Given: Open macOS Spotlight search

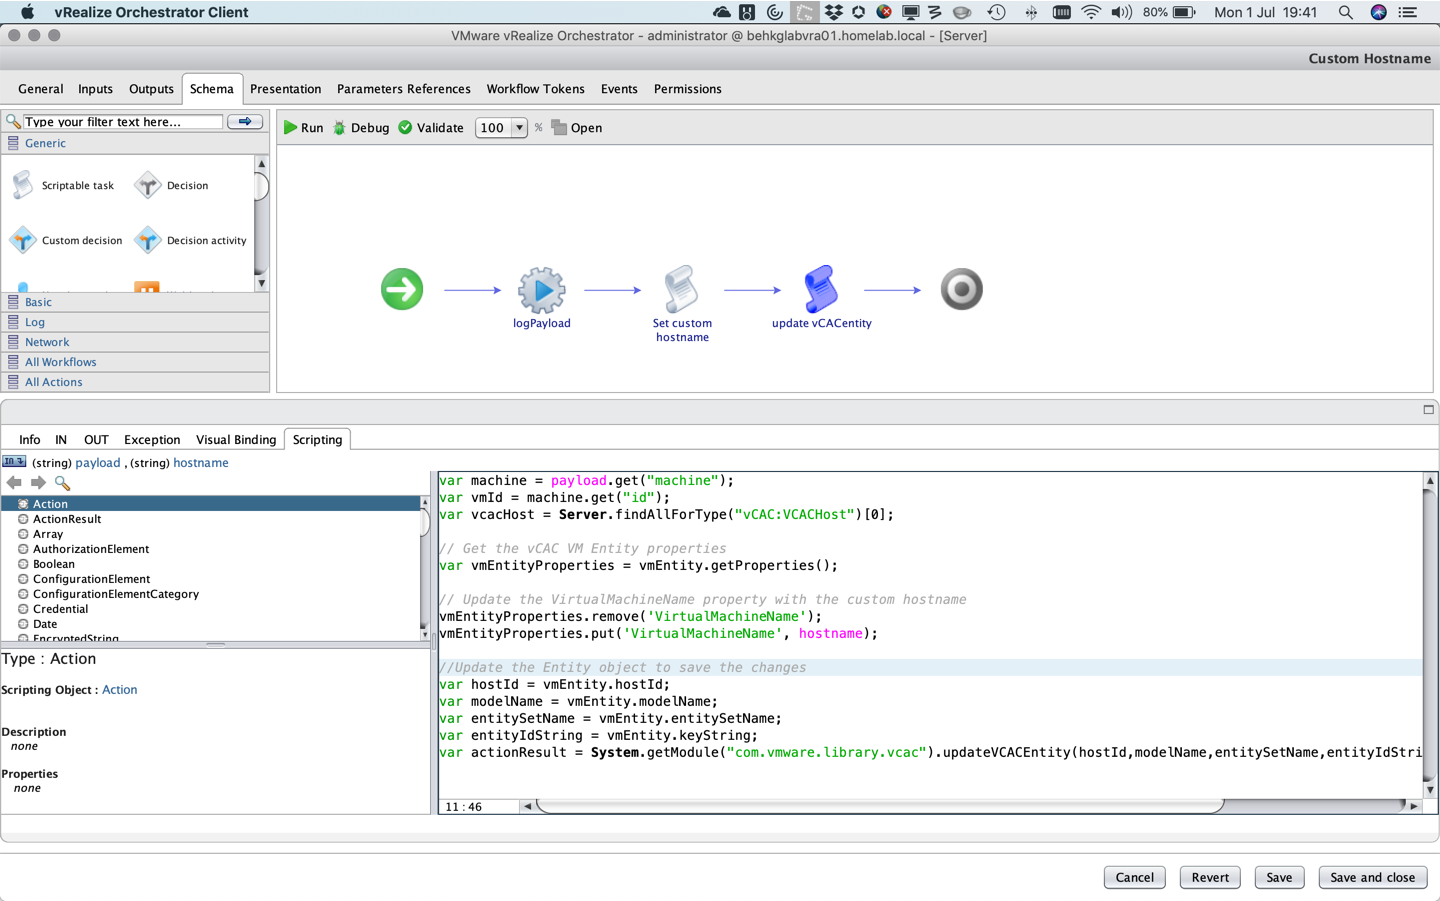Looking at the screenshot, I should [1346, 12].
